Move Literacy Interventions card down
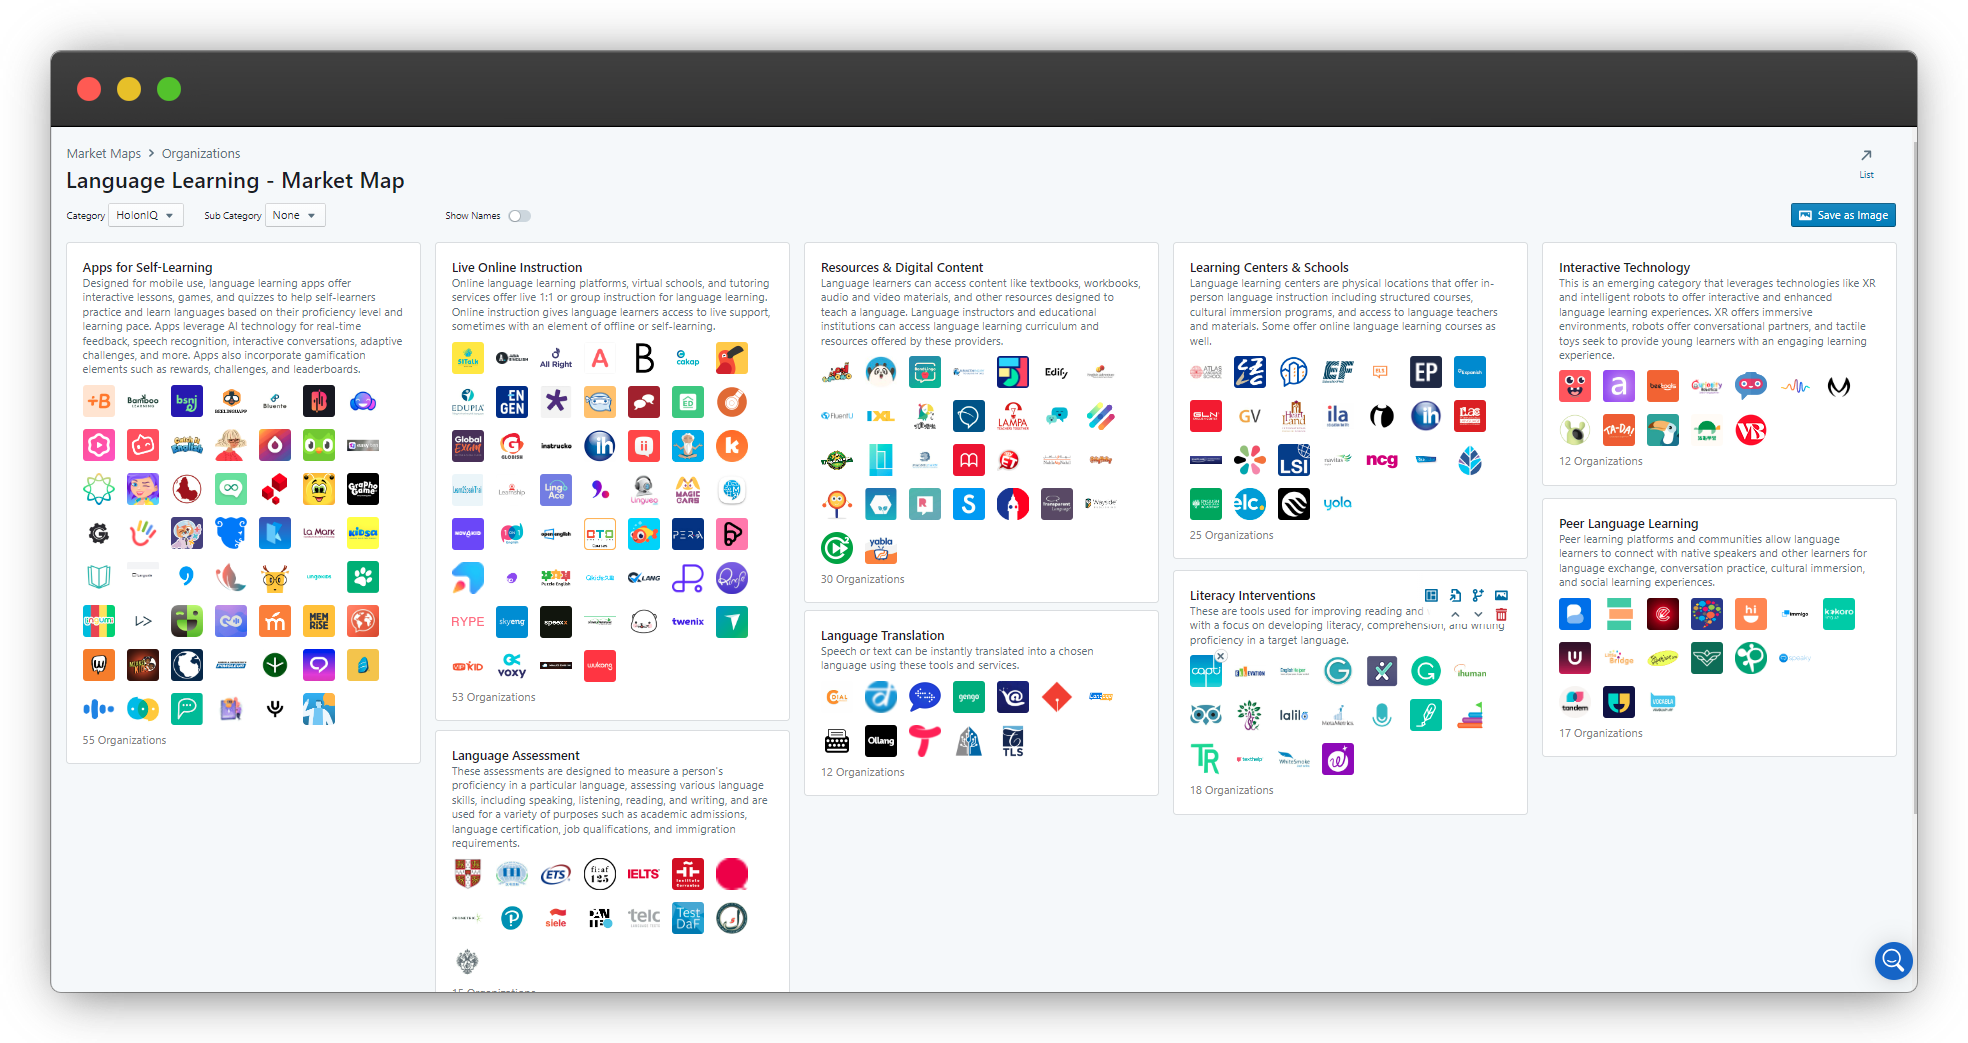Screen dimensions: 1968x1043 click(1478, 614)
